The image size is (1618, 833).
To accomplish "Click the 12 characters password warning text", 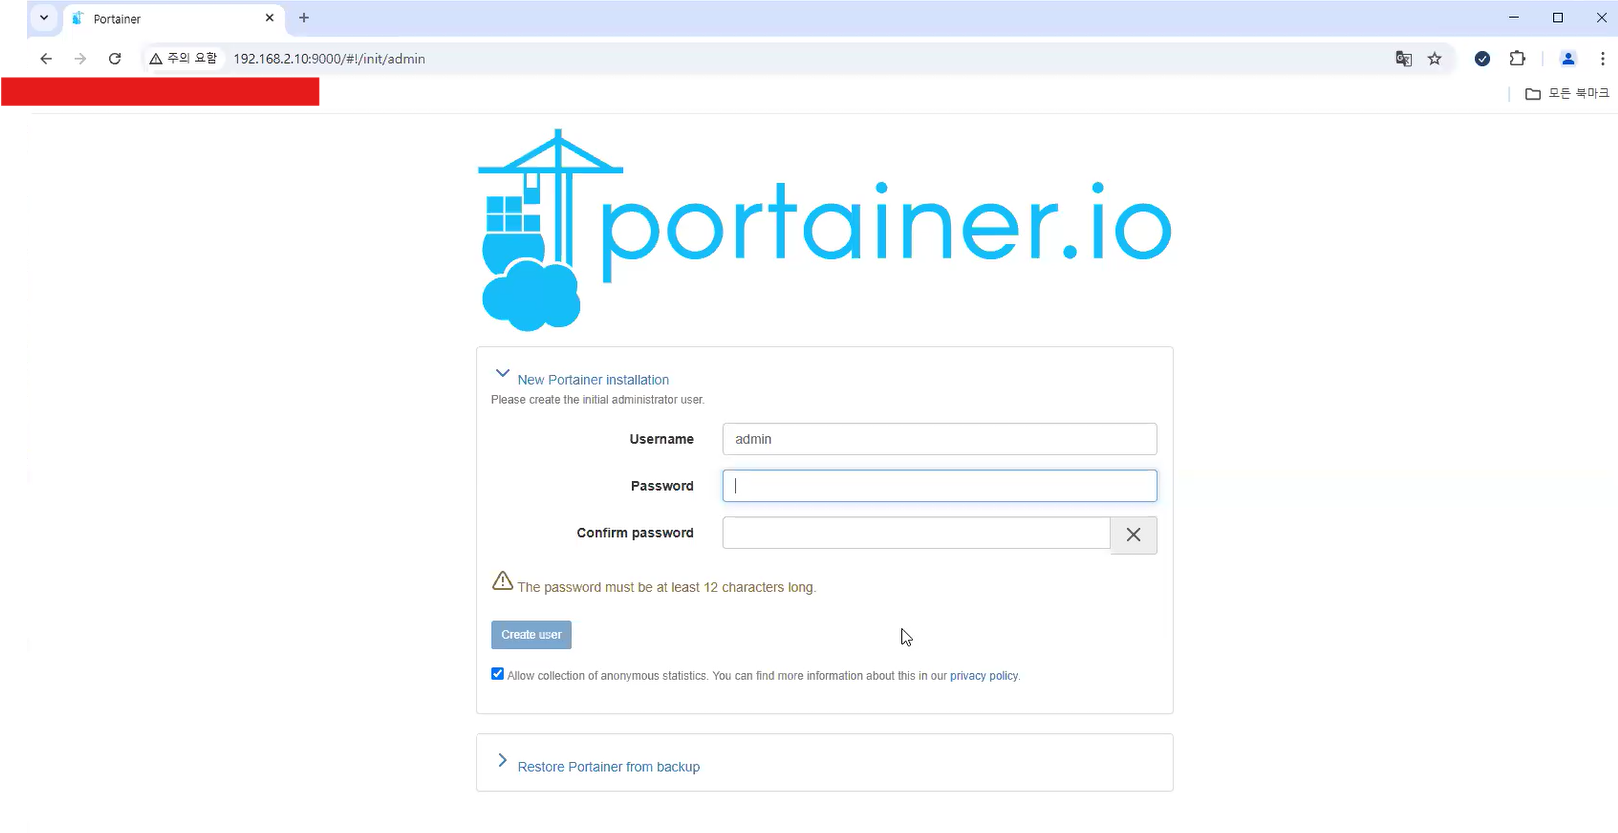I will tap(666, 587).
